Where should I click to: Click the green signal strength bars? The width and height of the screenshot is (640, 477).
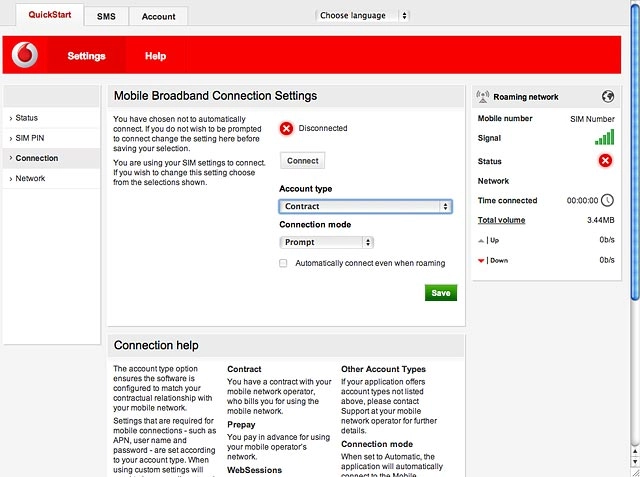coord(604,137)
